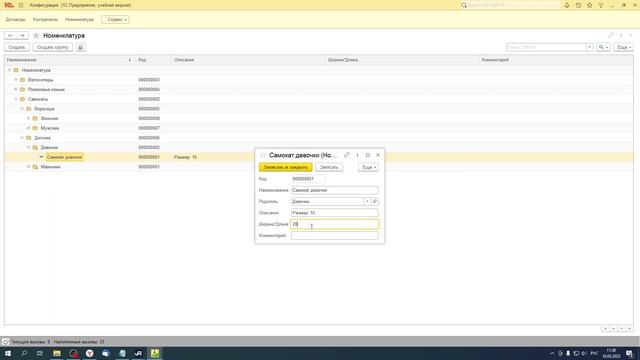The image size is (640, 360).
Task: Maximize the Самокат девочки dialog
Action: 368,155
